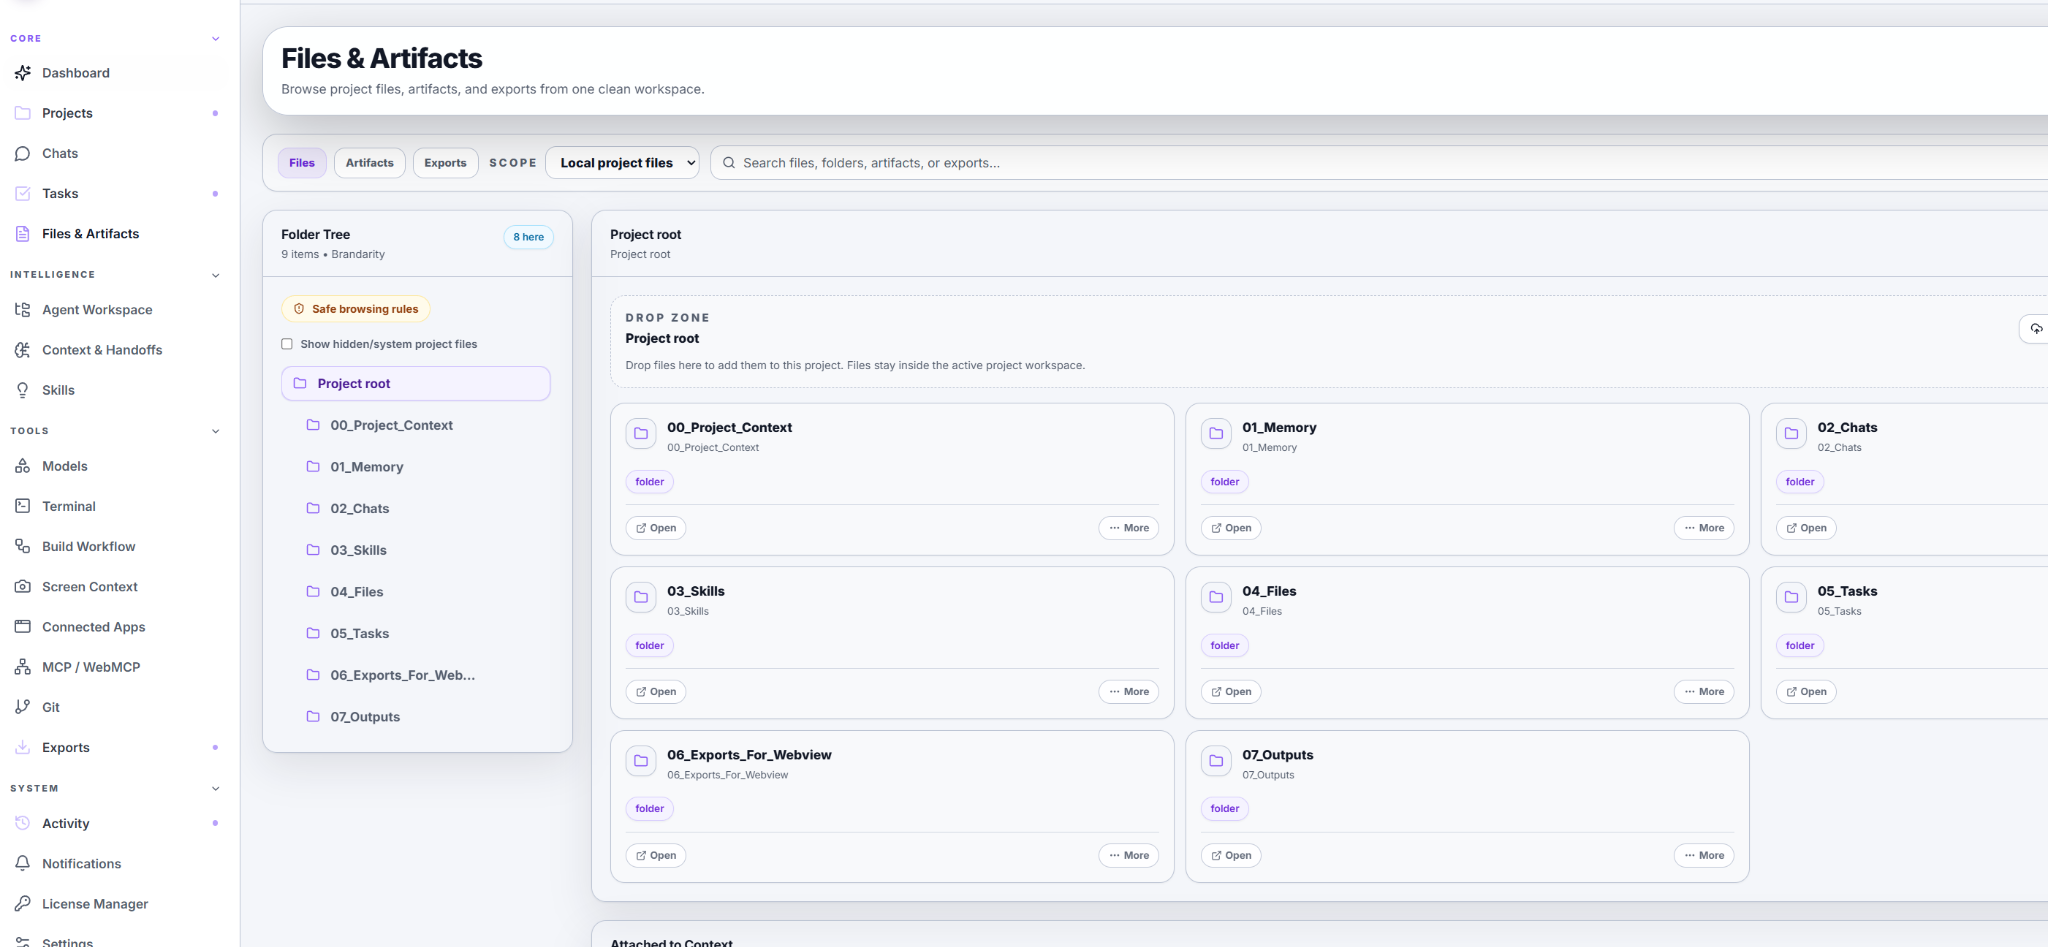The height and width of the screenshot is (947, 2048).
Task: Click the upload cloud icon in drop zone
Action: tap(2036, 329)
